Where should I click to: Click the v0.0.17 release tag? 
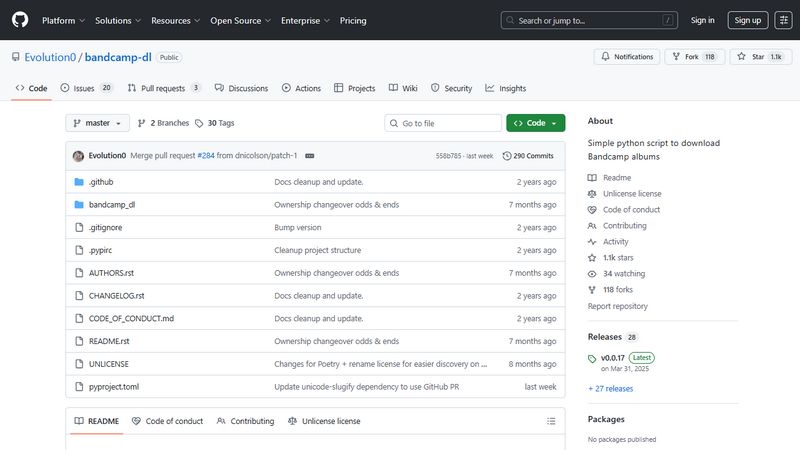coord(613,357)
